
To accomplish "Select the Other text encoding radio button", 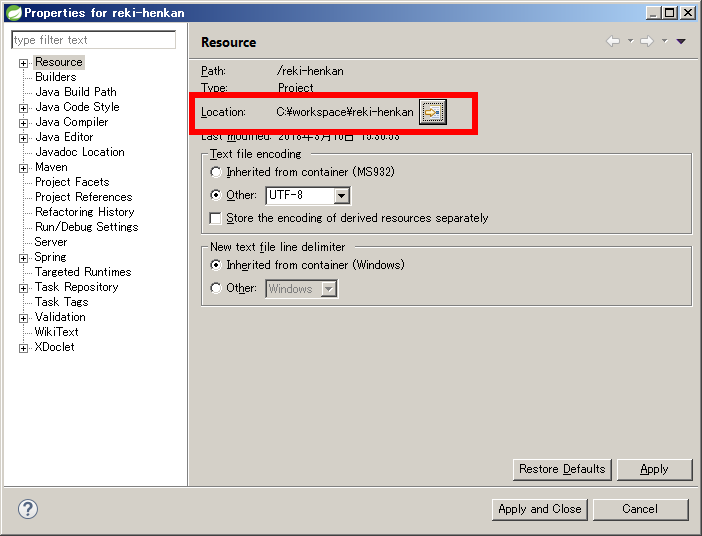I will (x=216, y=195).
